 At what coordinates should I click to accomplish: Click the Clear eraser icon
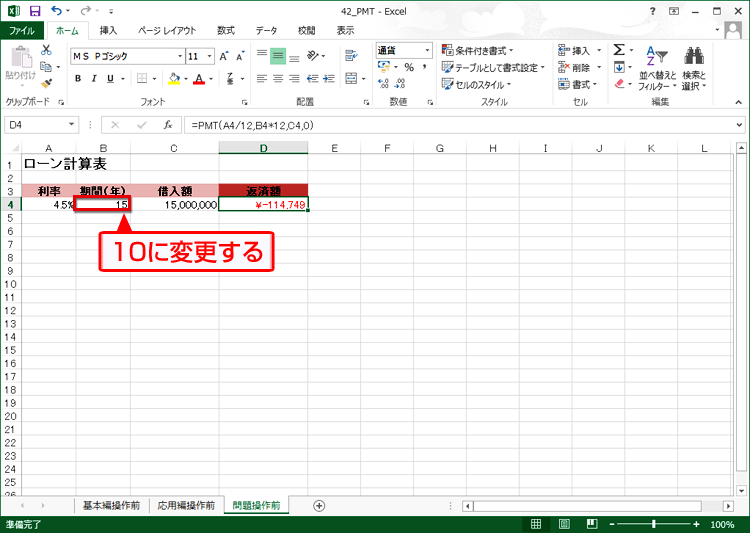(619, 84)
